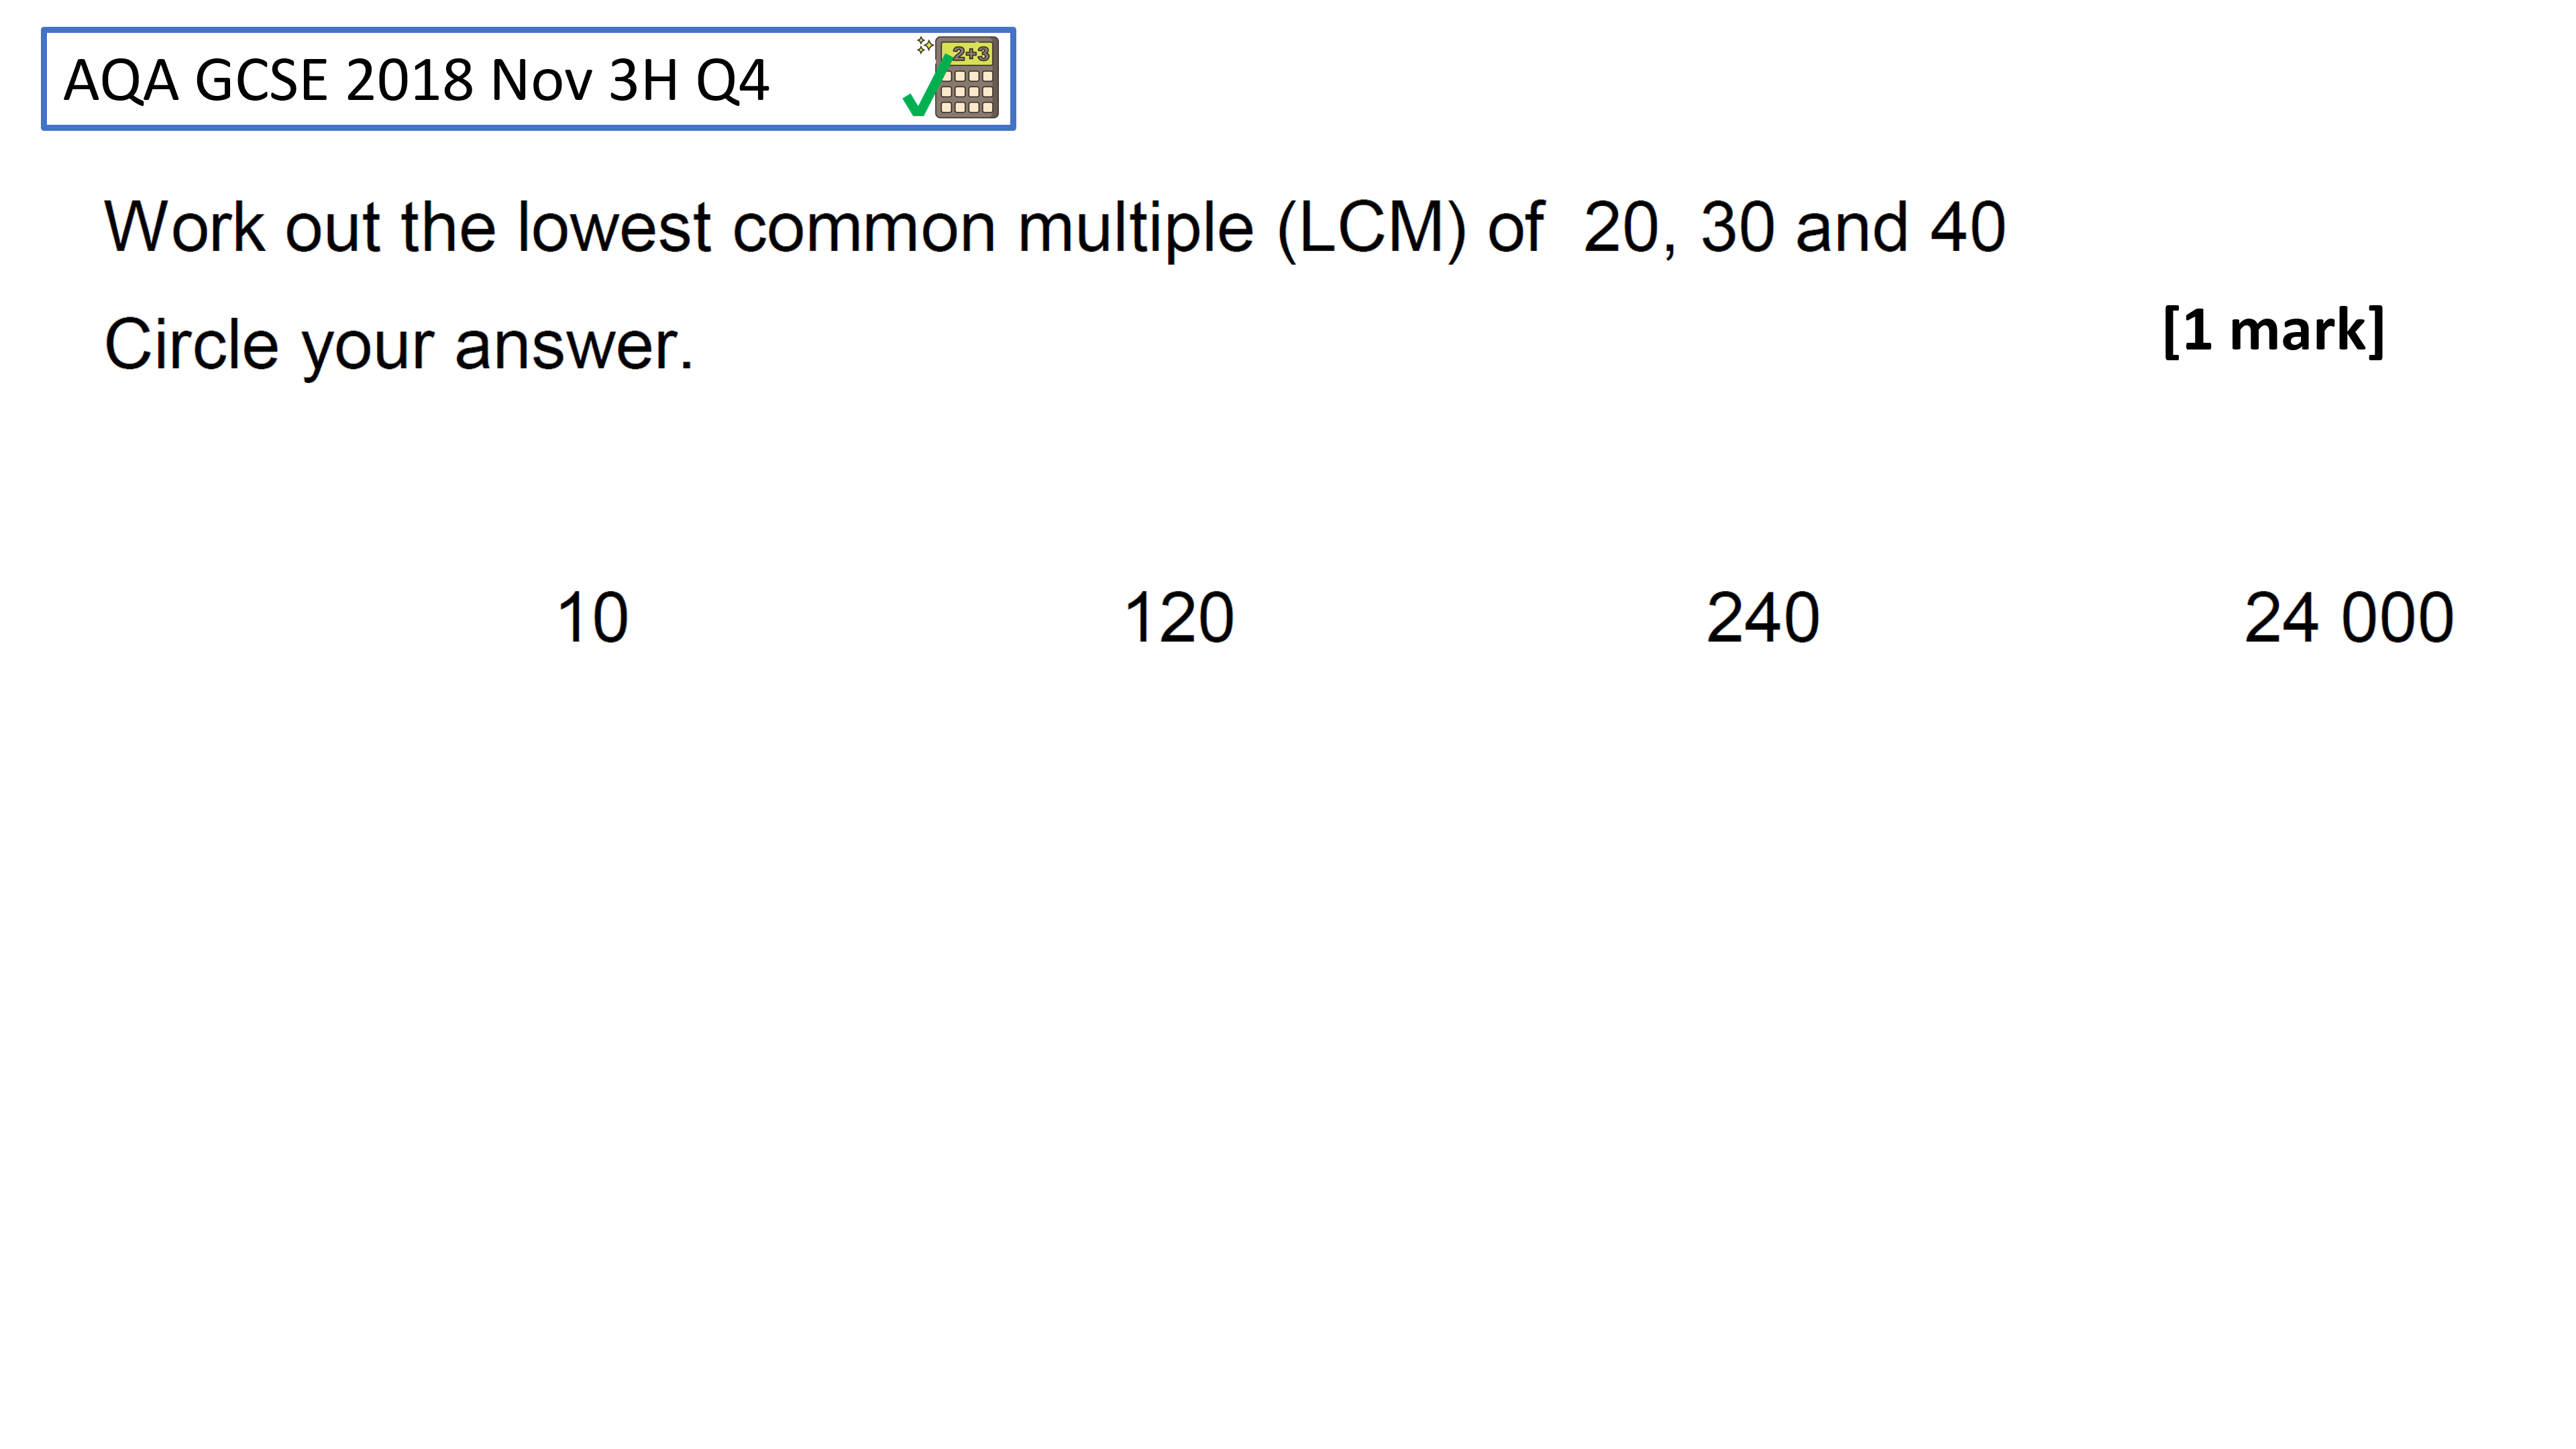Select the answer option 10
The image size is (2576, 1449).
pyautogui.click(x=592, y=617)
